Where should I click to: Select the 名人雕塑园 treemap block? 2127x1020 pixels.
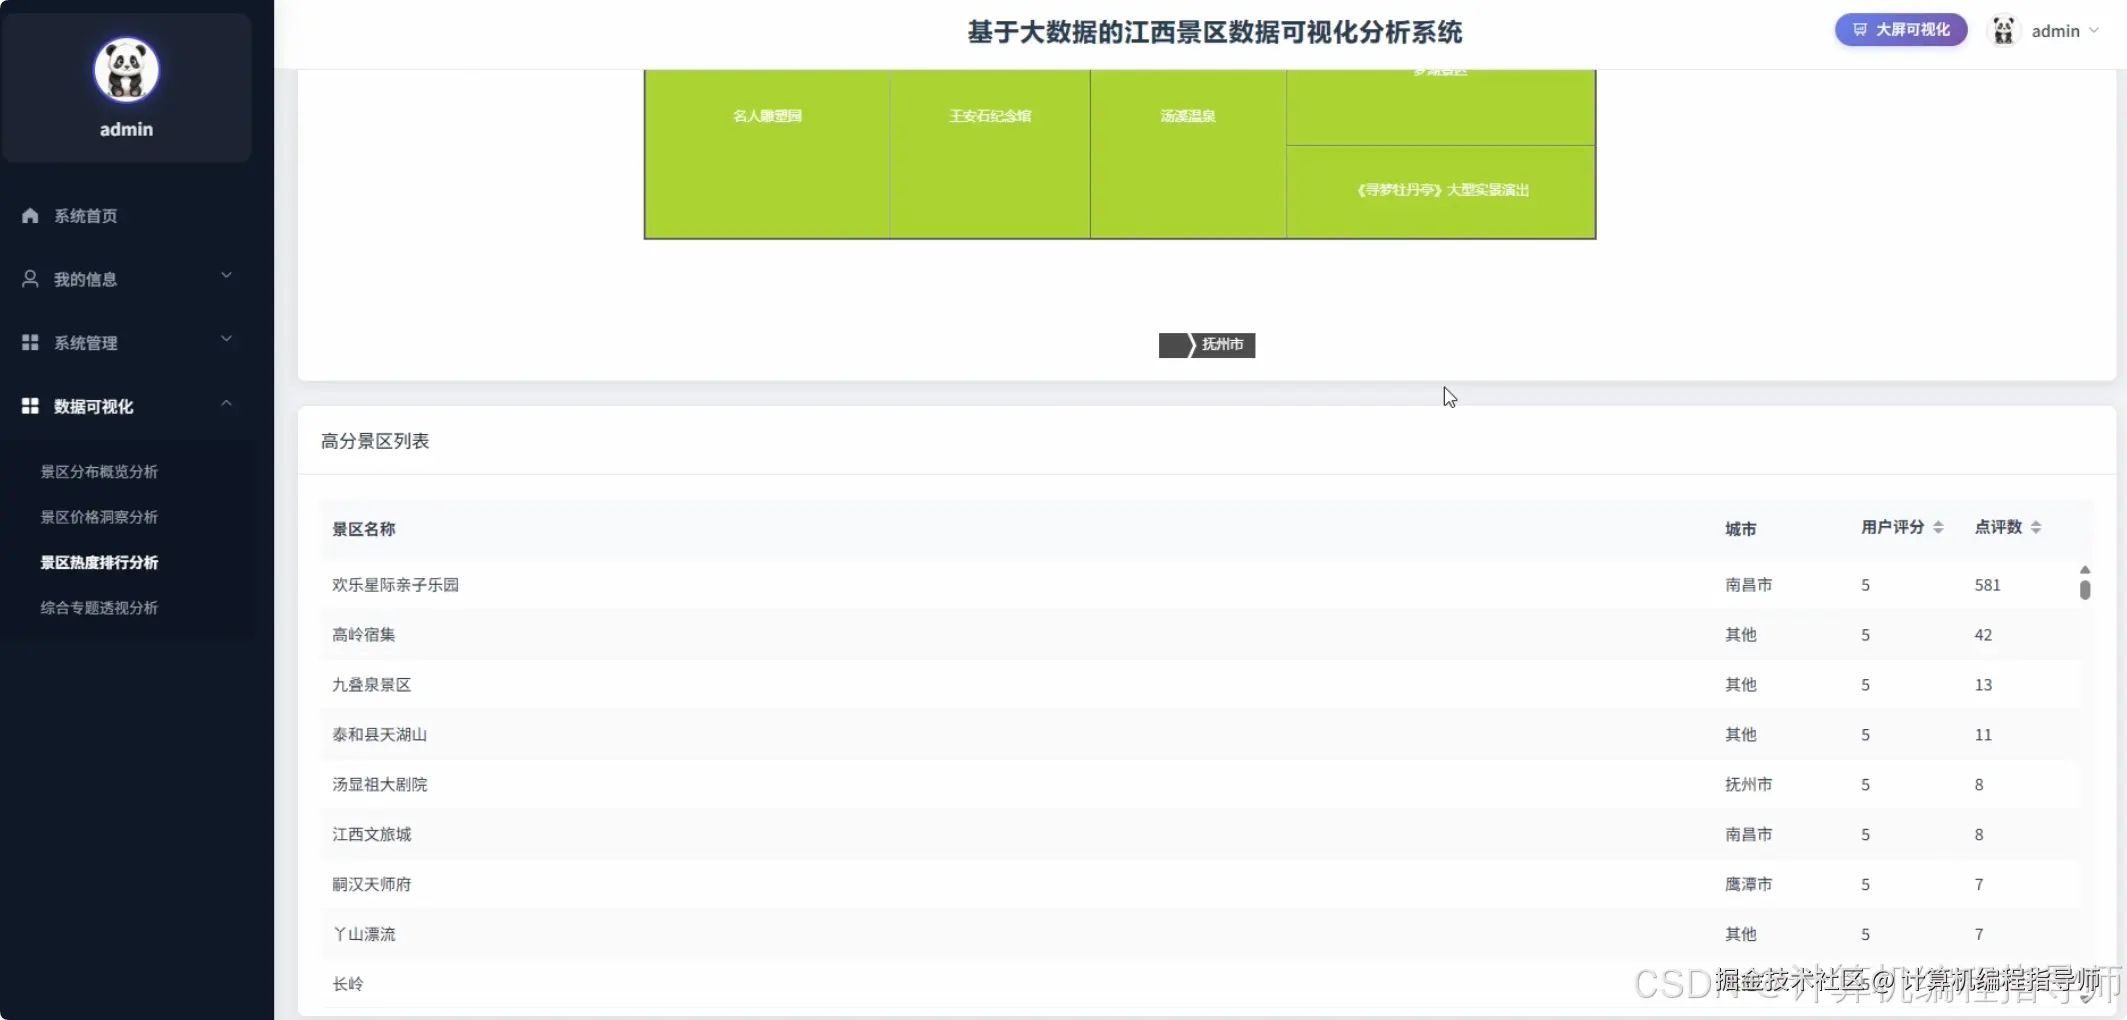pyautogui.click(x=767, y=153)
